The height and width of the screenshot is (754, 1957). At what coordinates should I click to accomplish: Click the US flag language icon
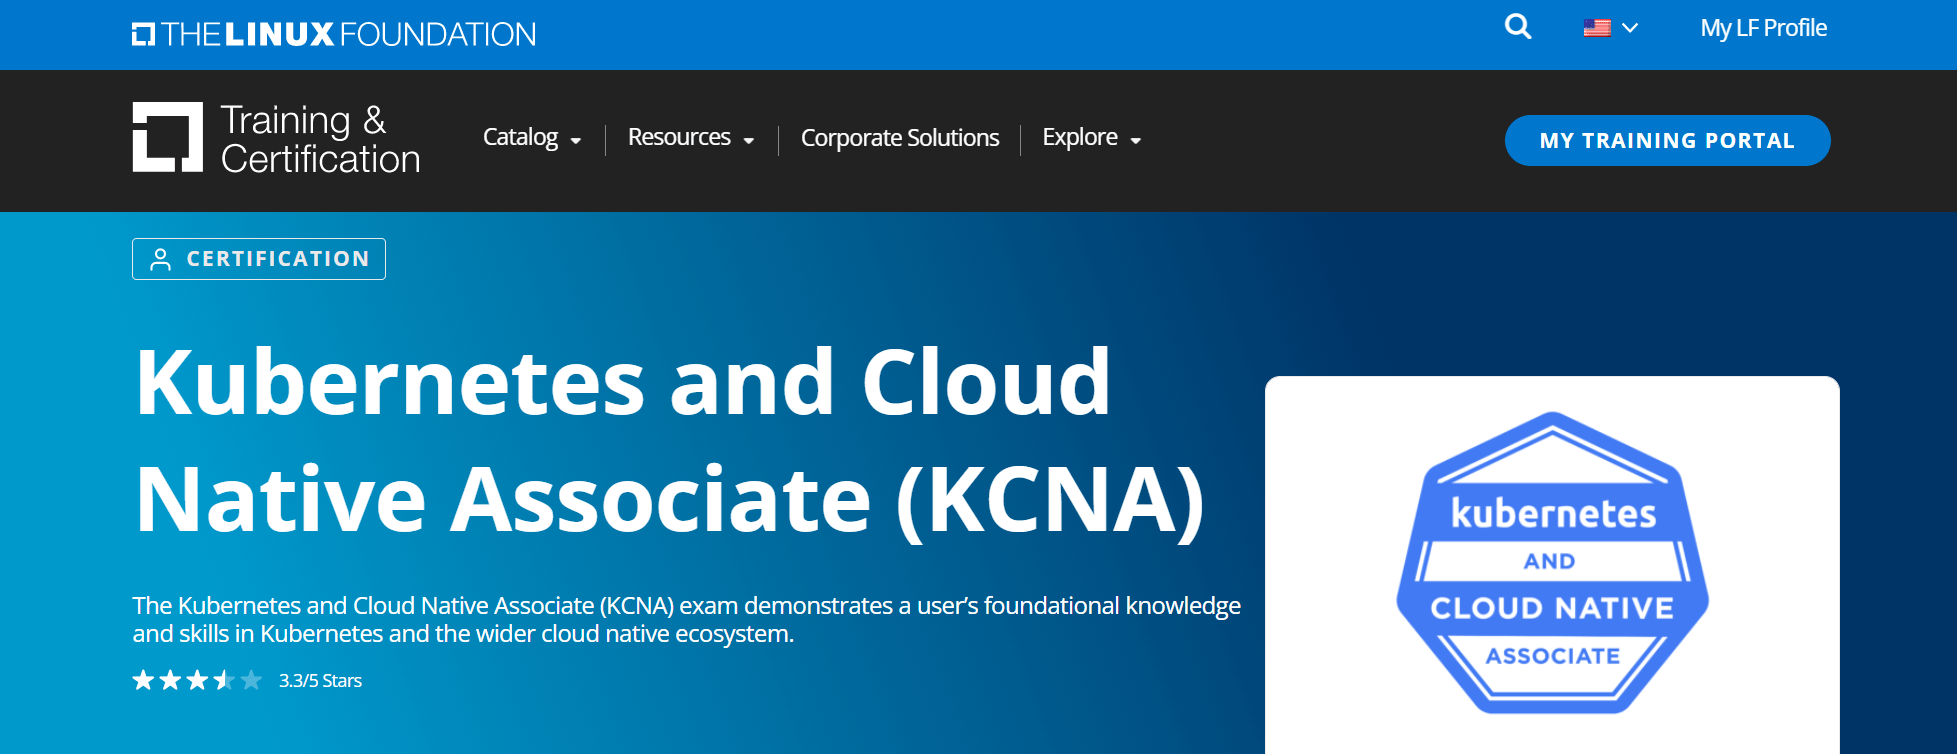click(x=1597, y=28)
